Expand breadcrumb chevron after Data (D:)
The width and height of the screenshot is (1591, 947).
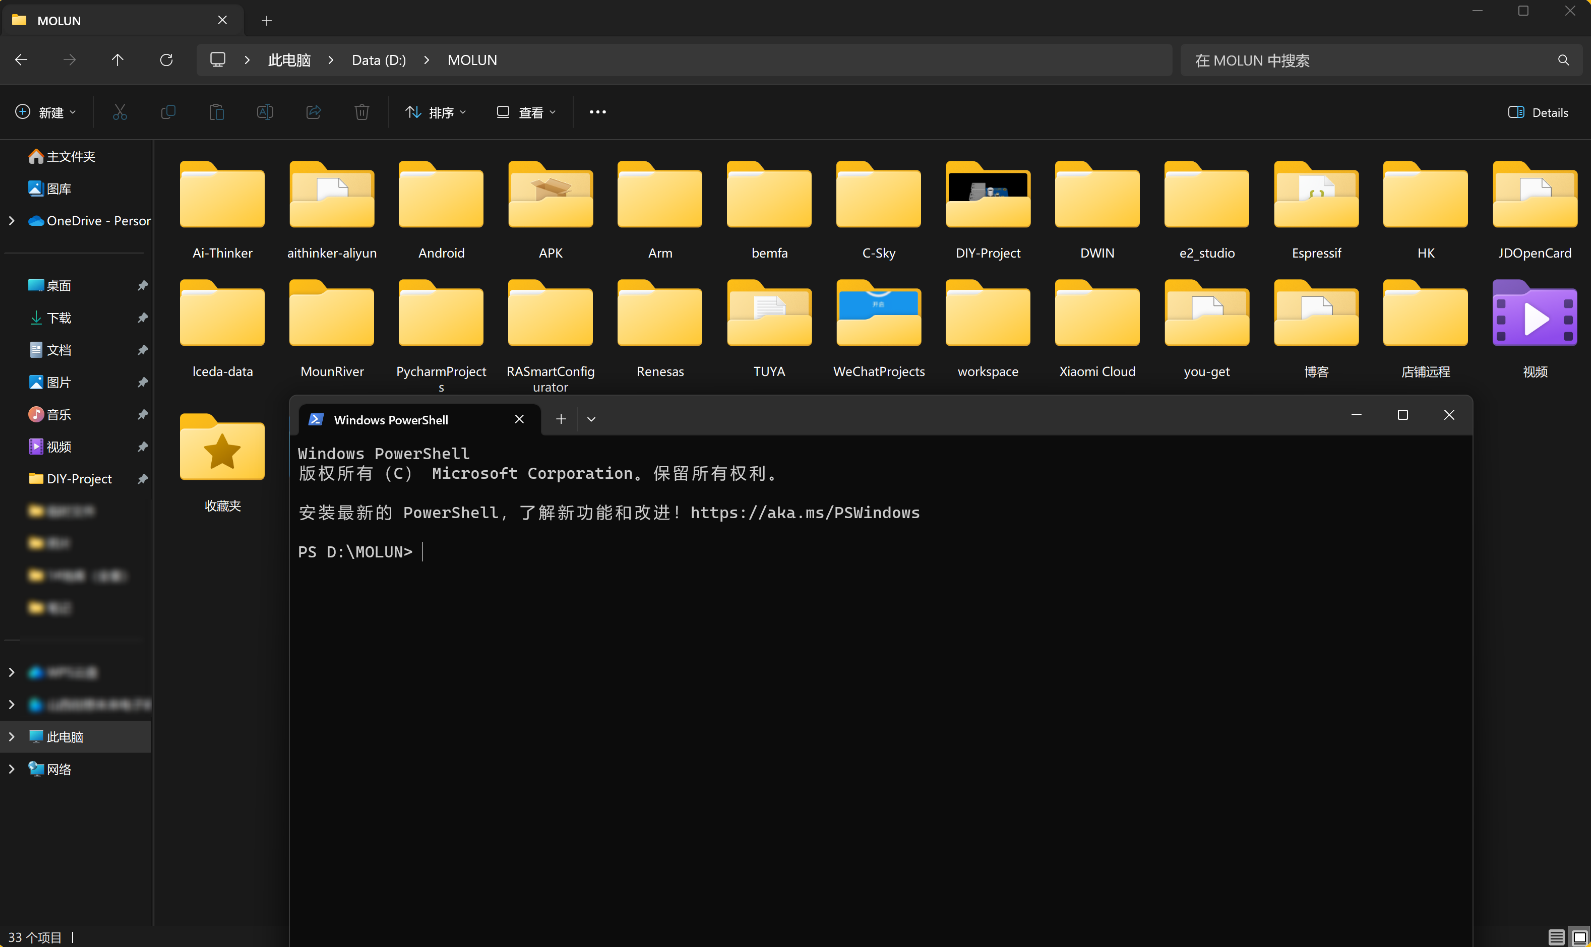click(427, 60)
